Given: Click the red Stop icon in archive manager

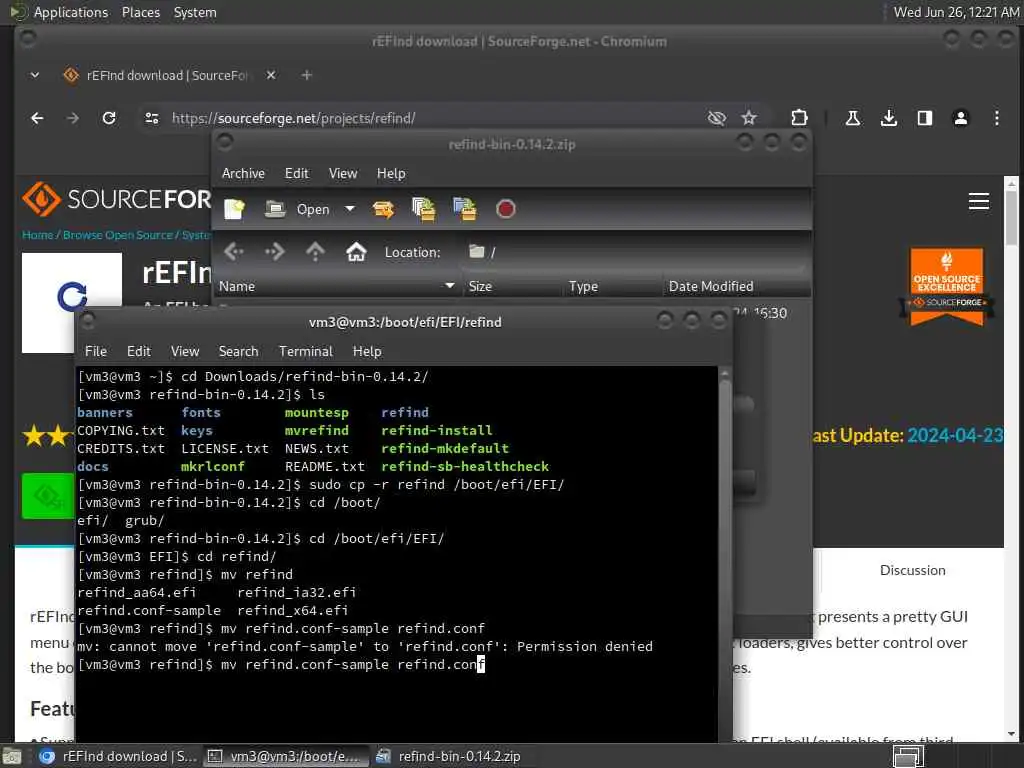Looking at the screenshot, I should (505, 210).
